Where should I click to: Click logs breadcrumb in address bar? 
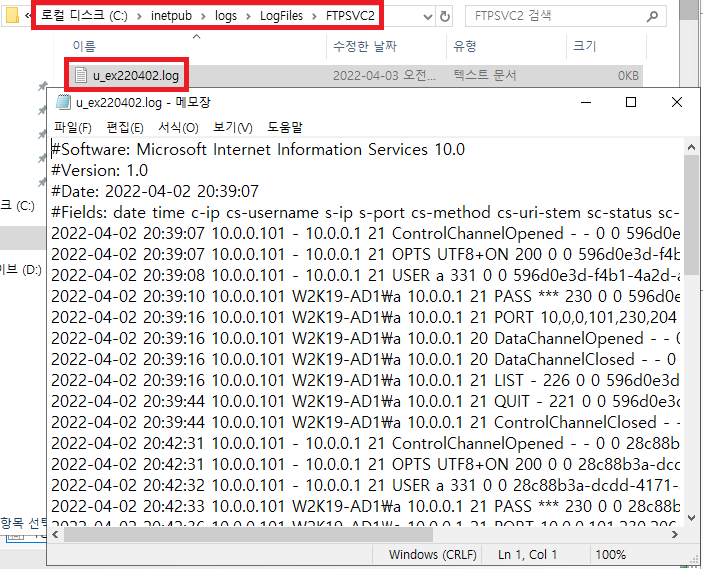[226, 16]
